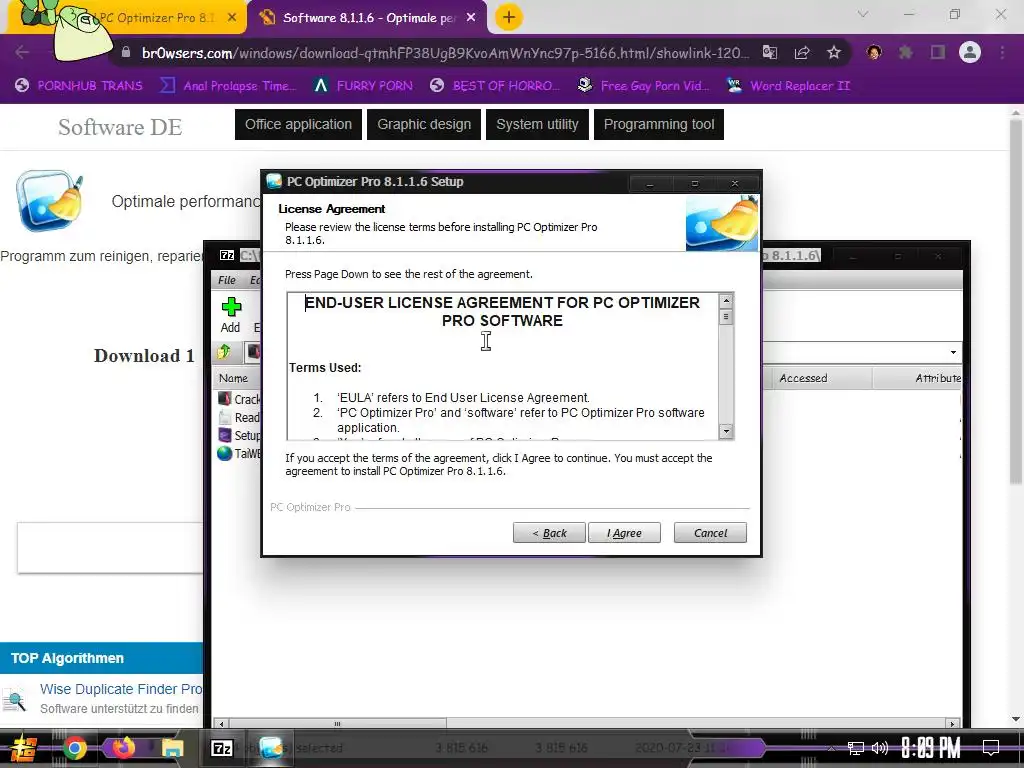This screenshot has height=768, width=1024.
Task: Close the PC Optimizer Pro browser tab
Action: (232, 18)
